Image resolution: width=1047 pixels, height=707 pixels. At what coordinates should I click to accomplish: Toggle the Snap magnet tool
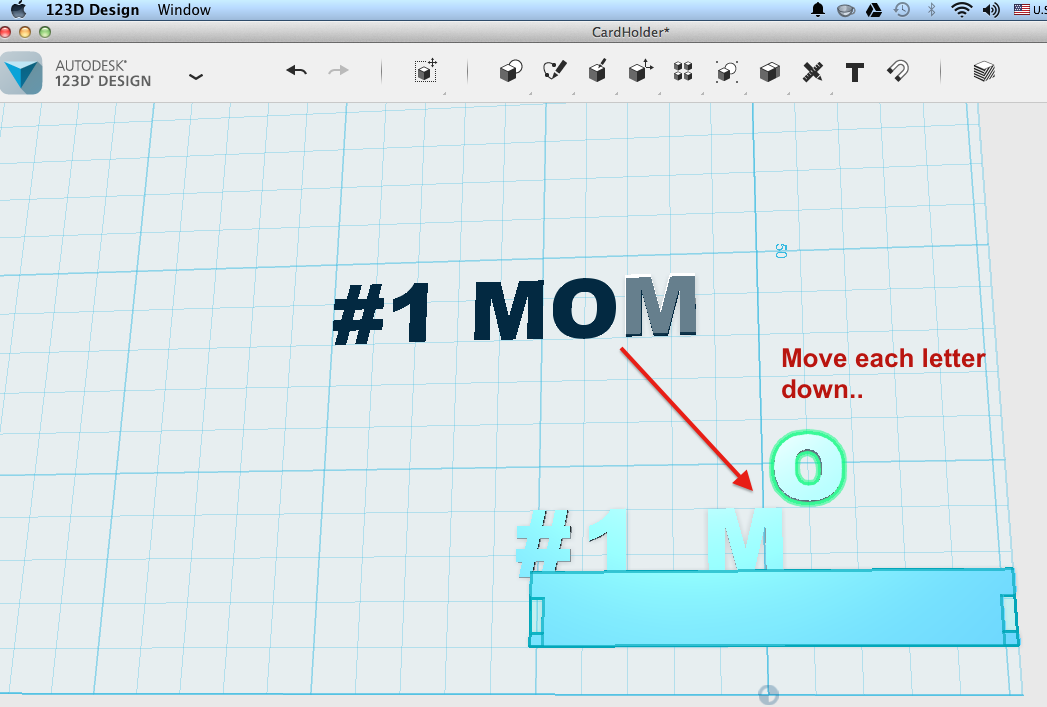pyautogui.click(x=898, y=71)
